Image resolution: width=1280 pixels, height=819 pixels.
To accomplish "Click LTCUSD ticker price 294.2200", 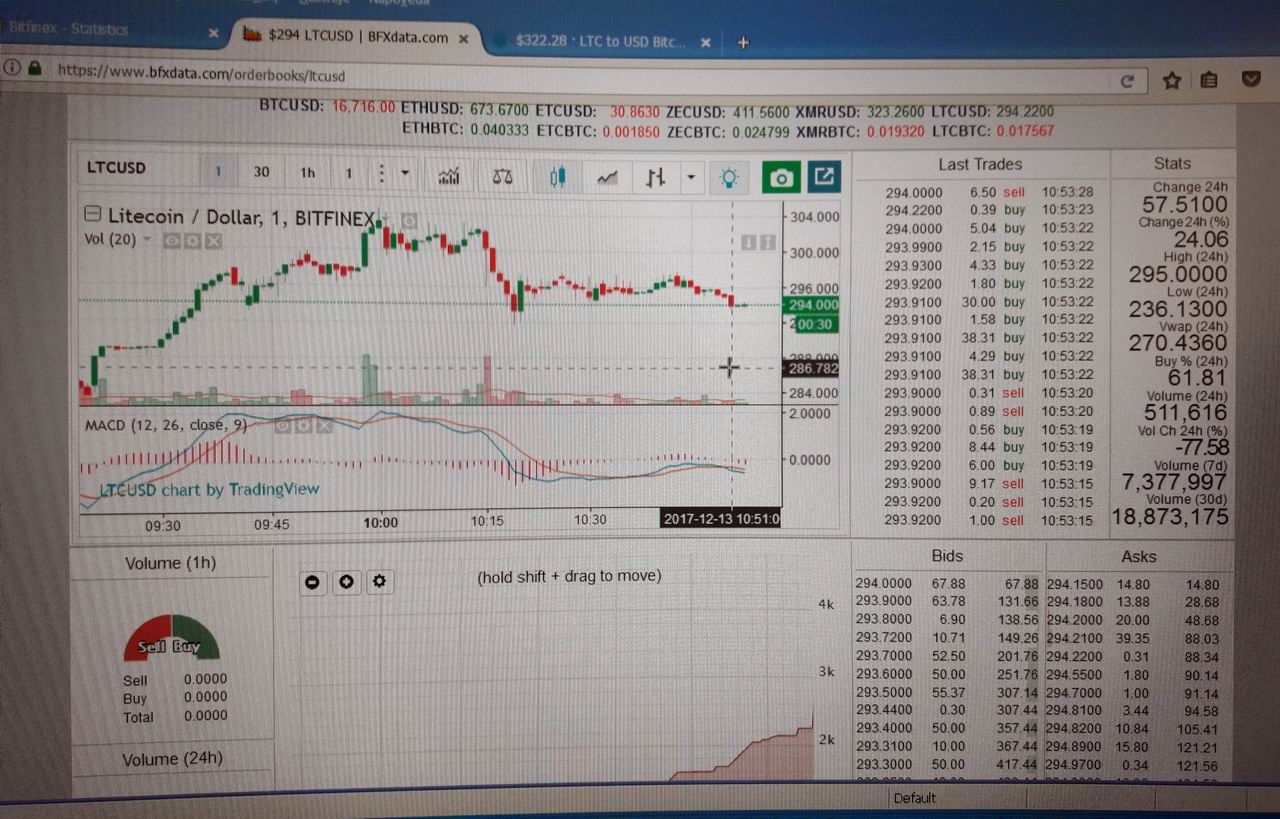I will pyautogui.click(x=1023, y=113).
